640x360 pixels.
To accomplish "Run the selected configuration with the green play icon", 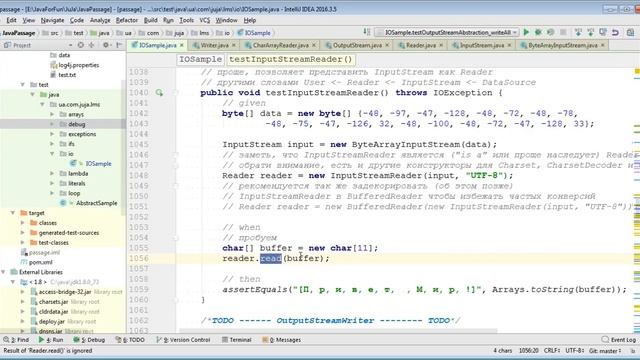I will 526,32.
